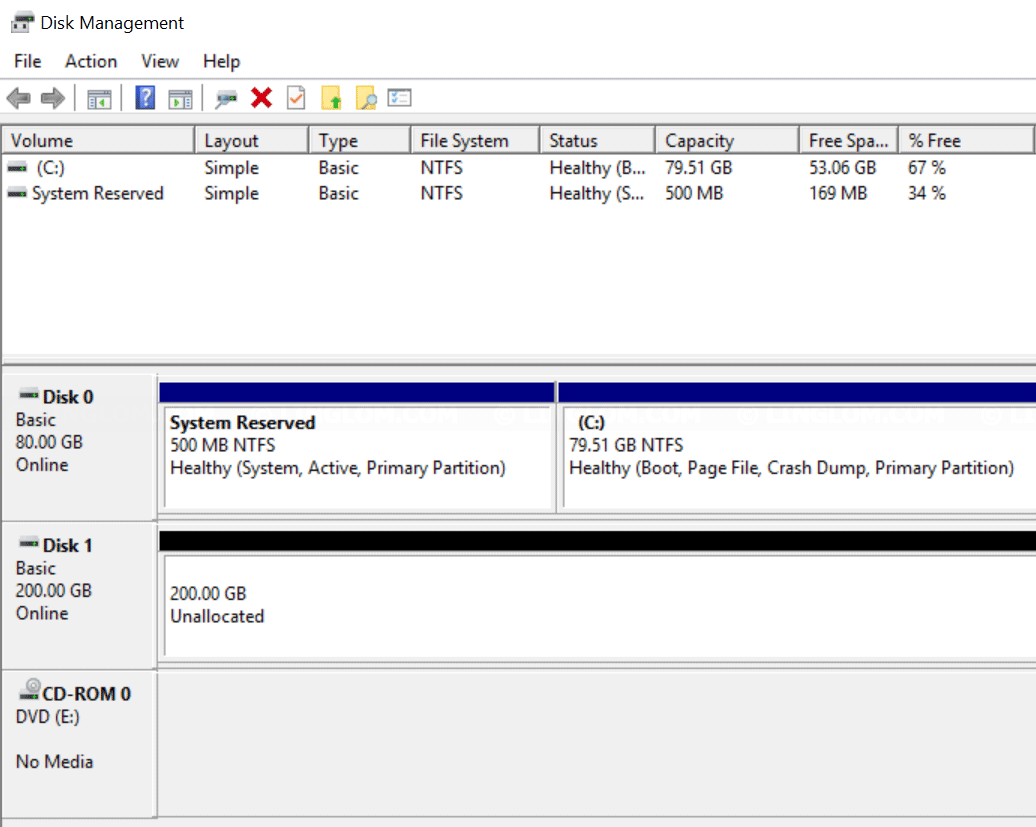Click the folder with green arrow icon
The width and height of the screenshot is (1036, 827).
(331, 98)
